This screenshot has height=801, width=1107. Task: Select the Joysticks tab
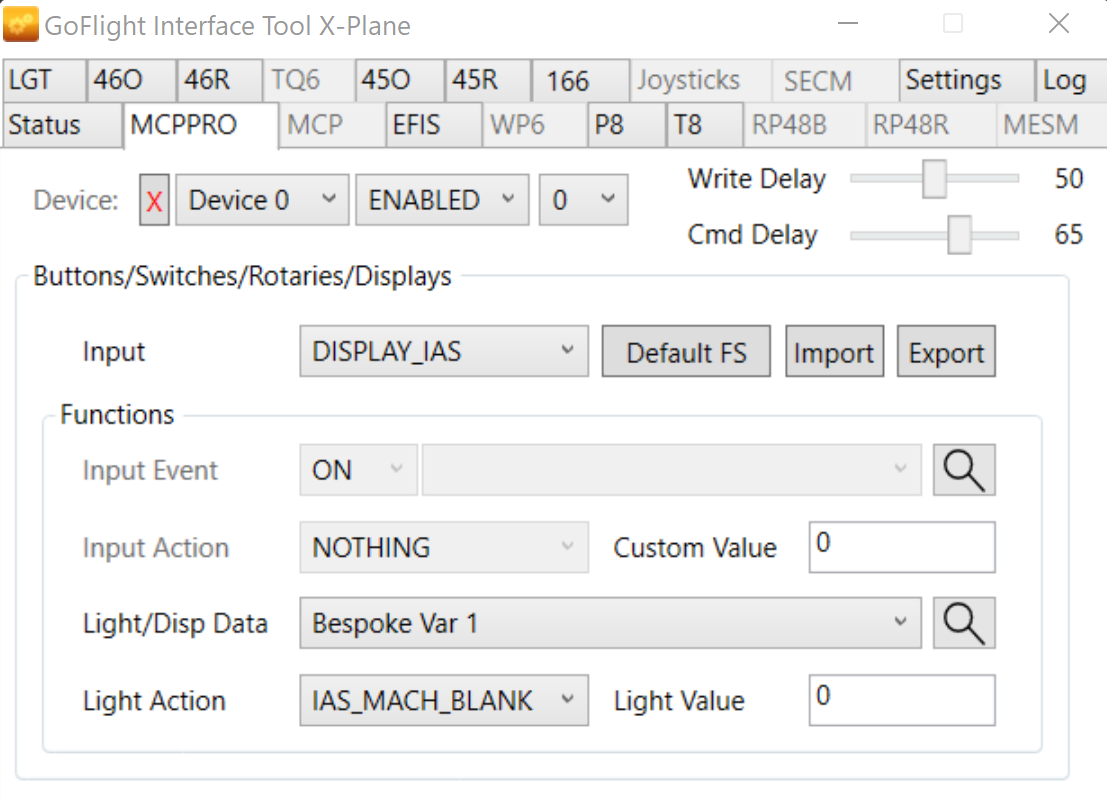[700, 80]
